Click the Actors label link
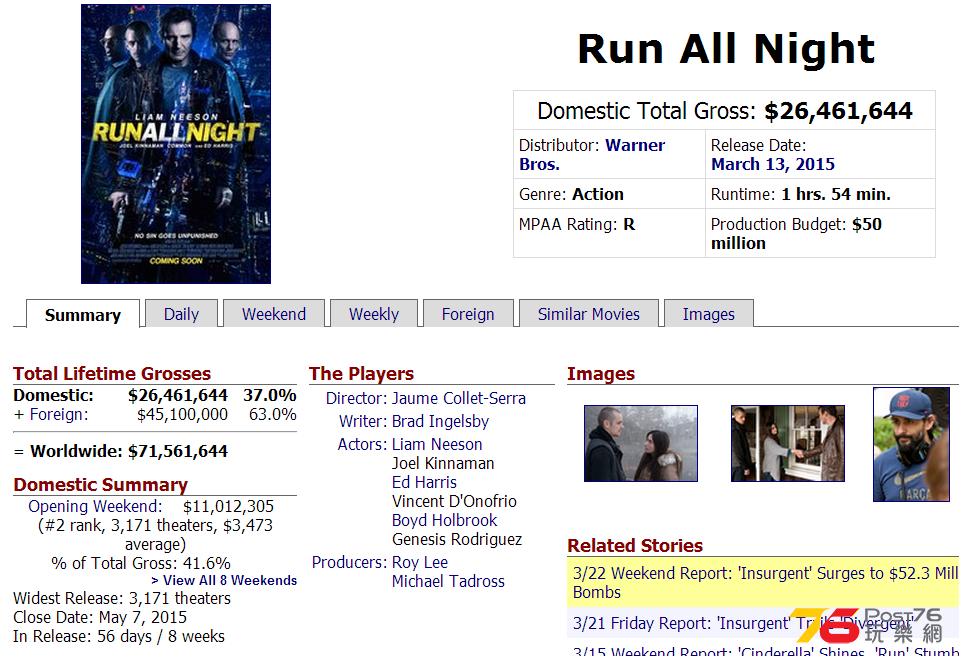The height and width of the screenshot is (656, 959). coord(362,444)
